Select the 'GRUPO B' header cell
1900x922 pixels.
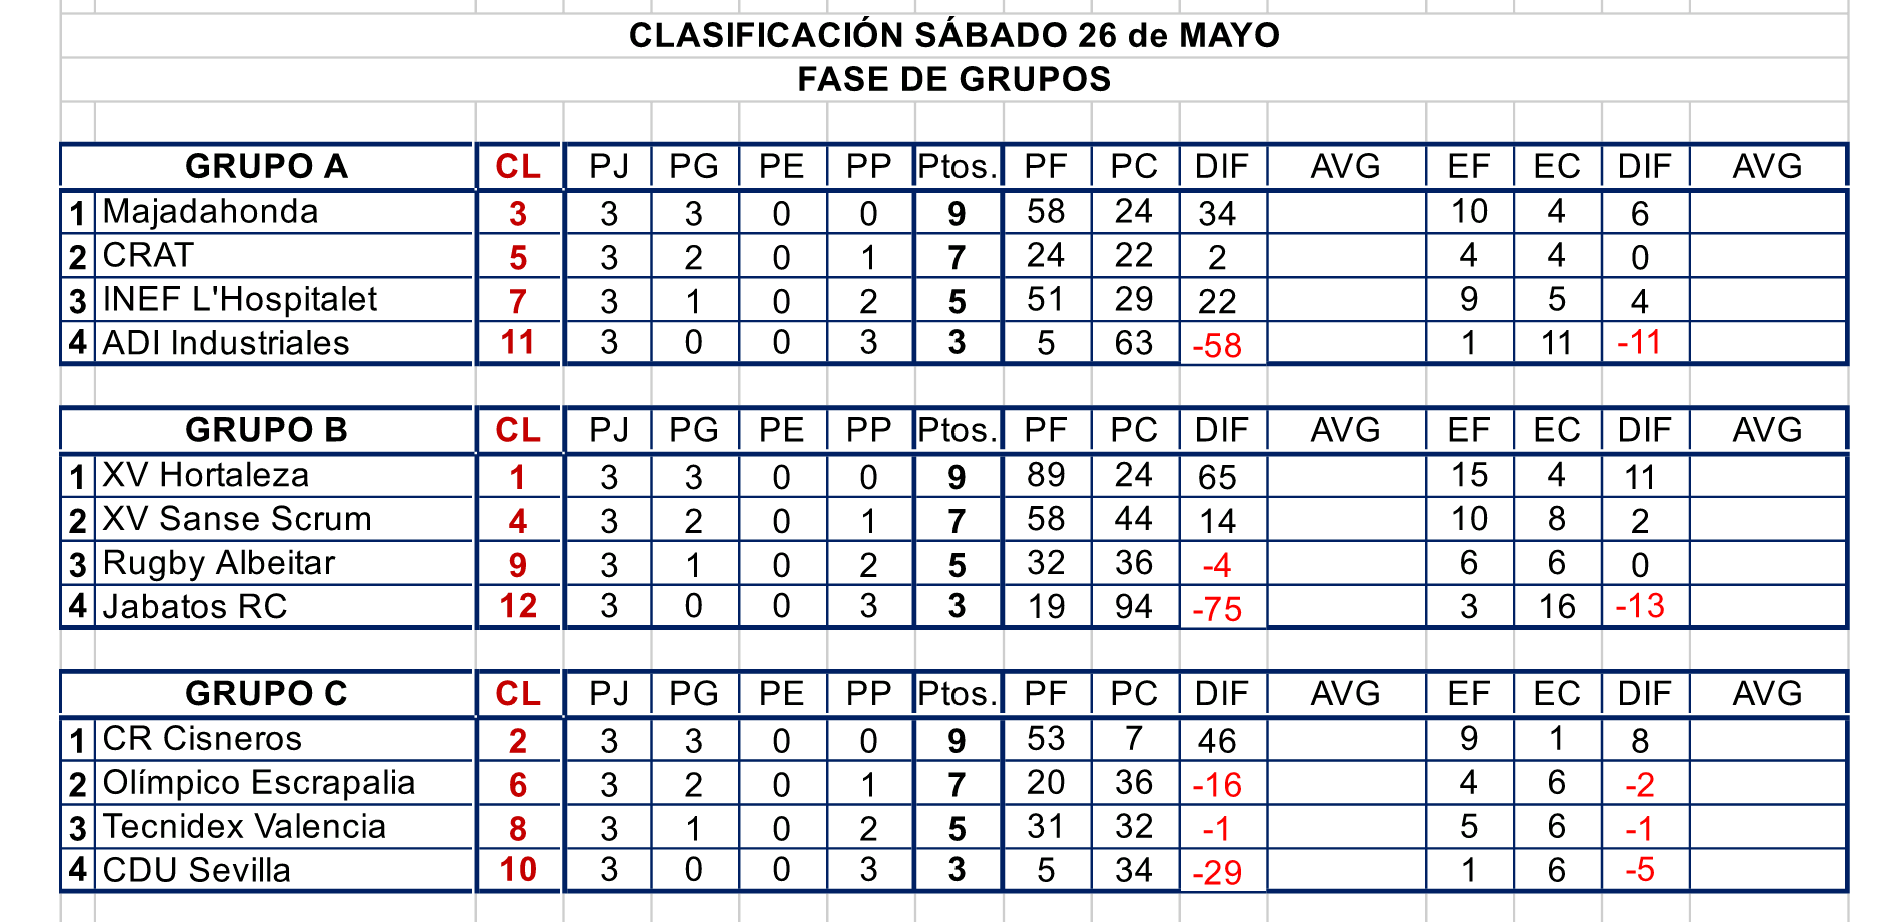266,430
